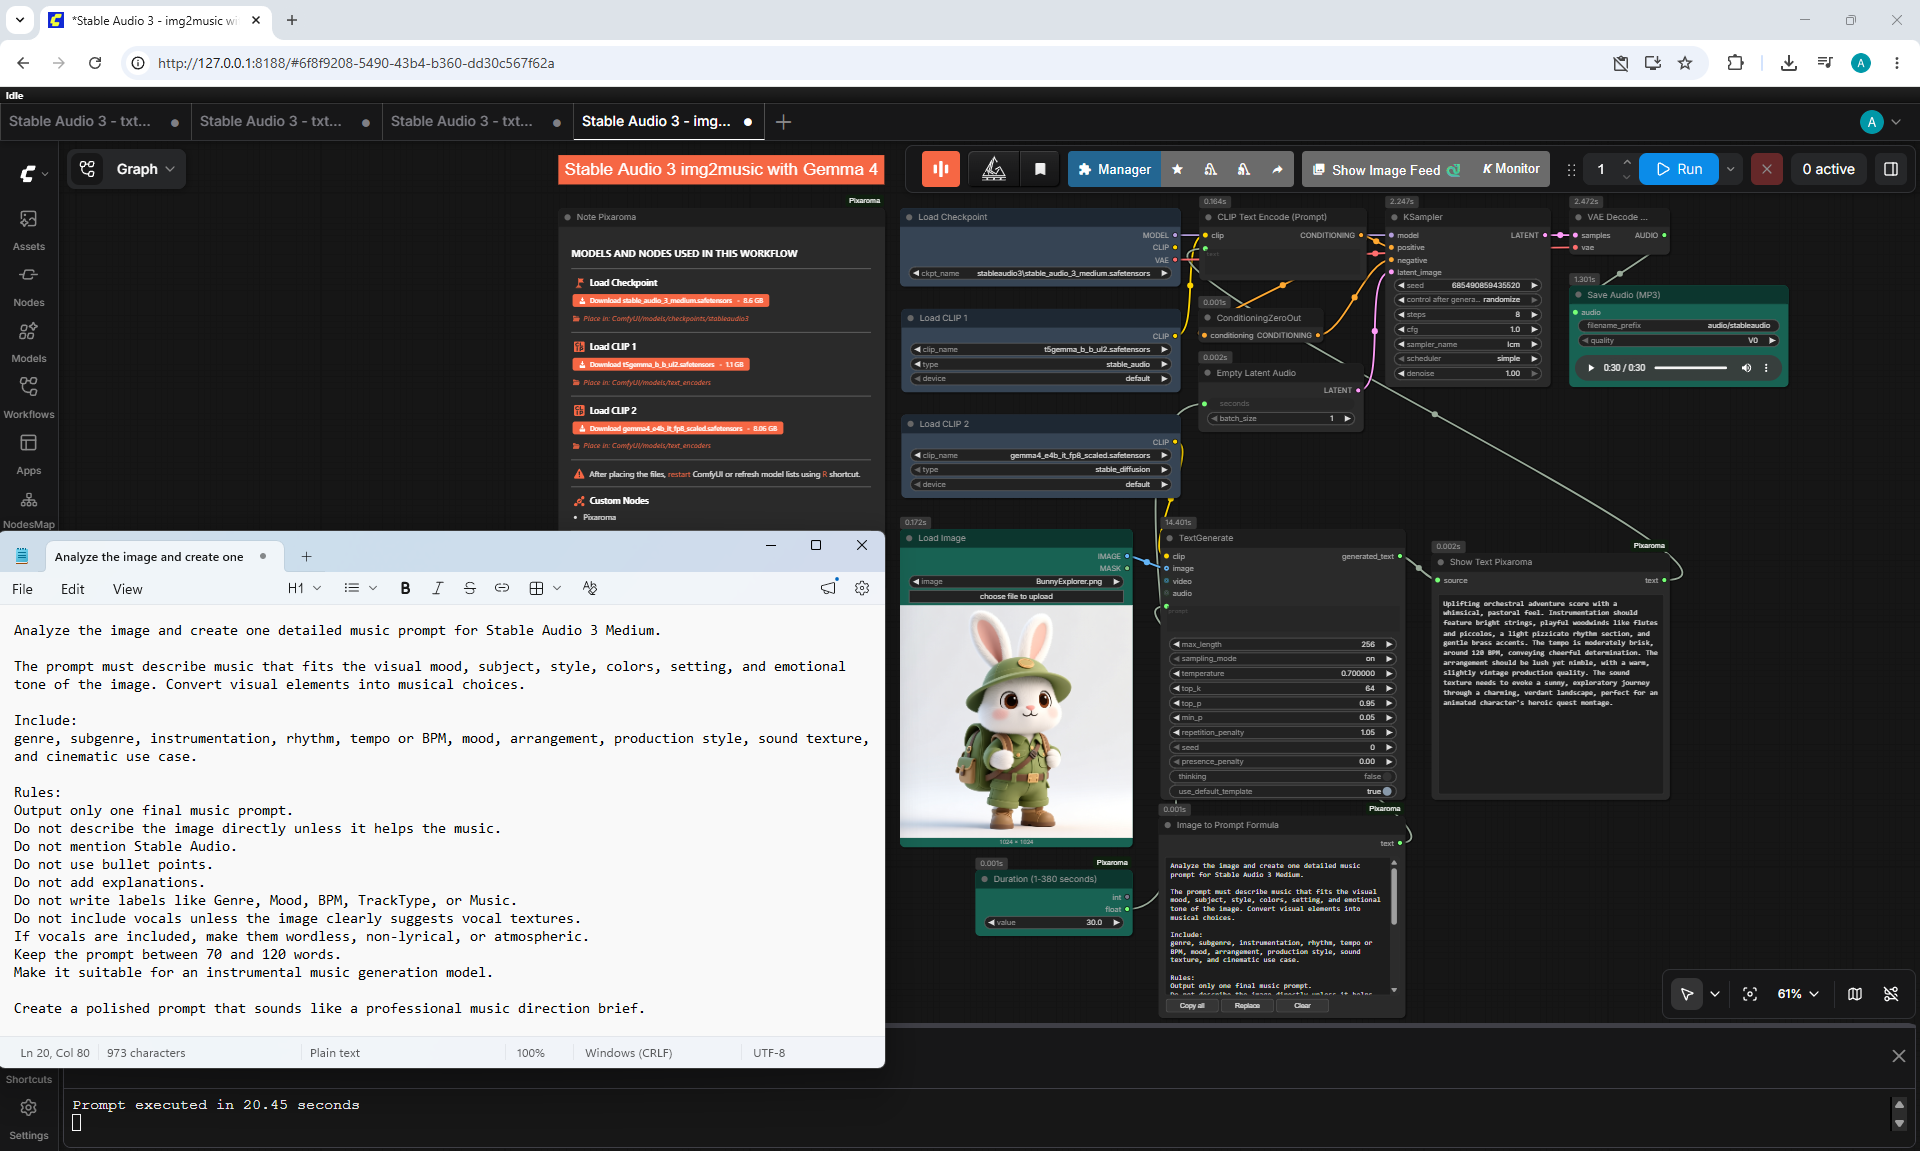Click Copy all in Image to Prompt Formula

click(1191, 1006)
